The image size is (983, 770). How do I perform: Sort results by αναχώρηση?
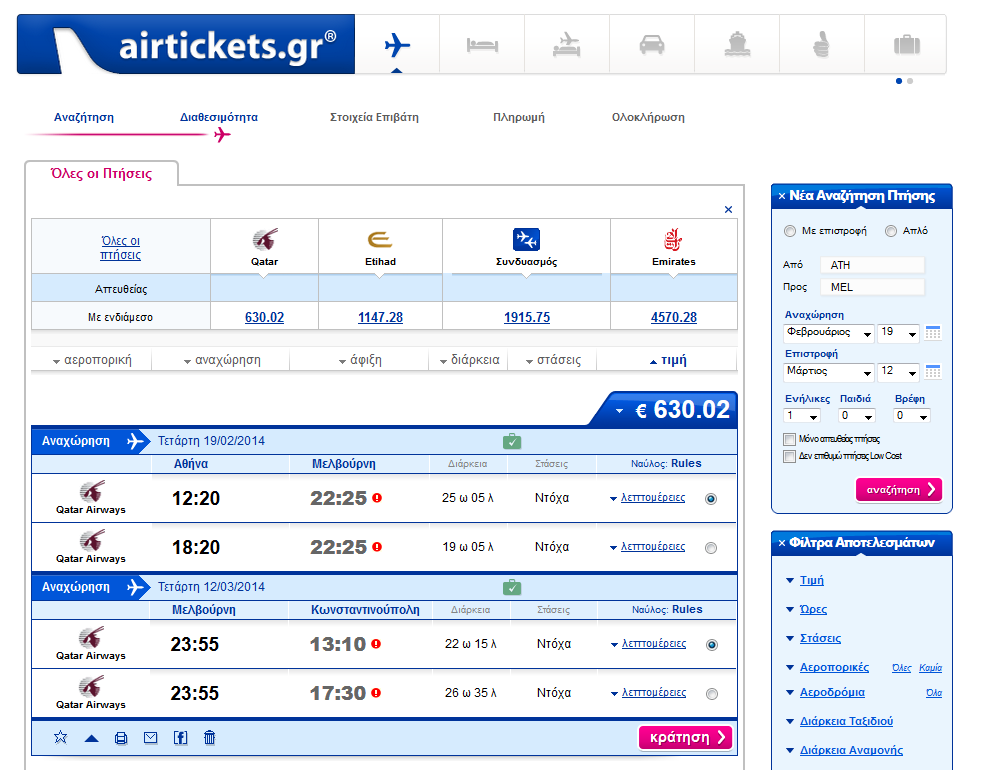222,360
